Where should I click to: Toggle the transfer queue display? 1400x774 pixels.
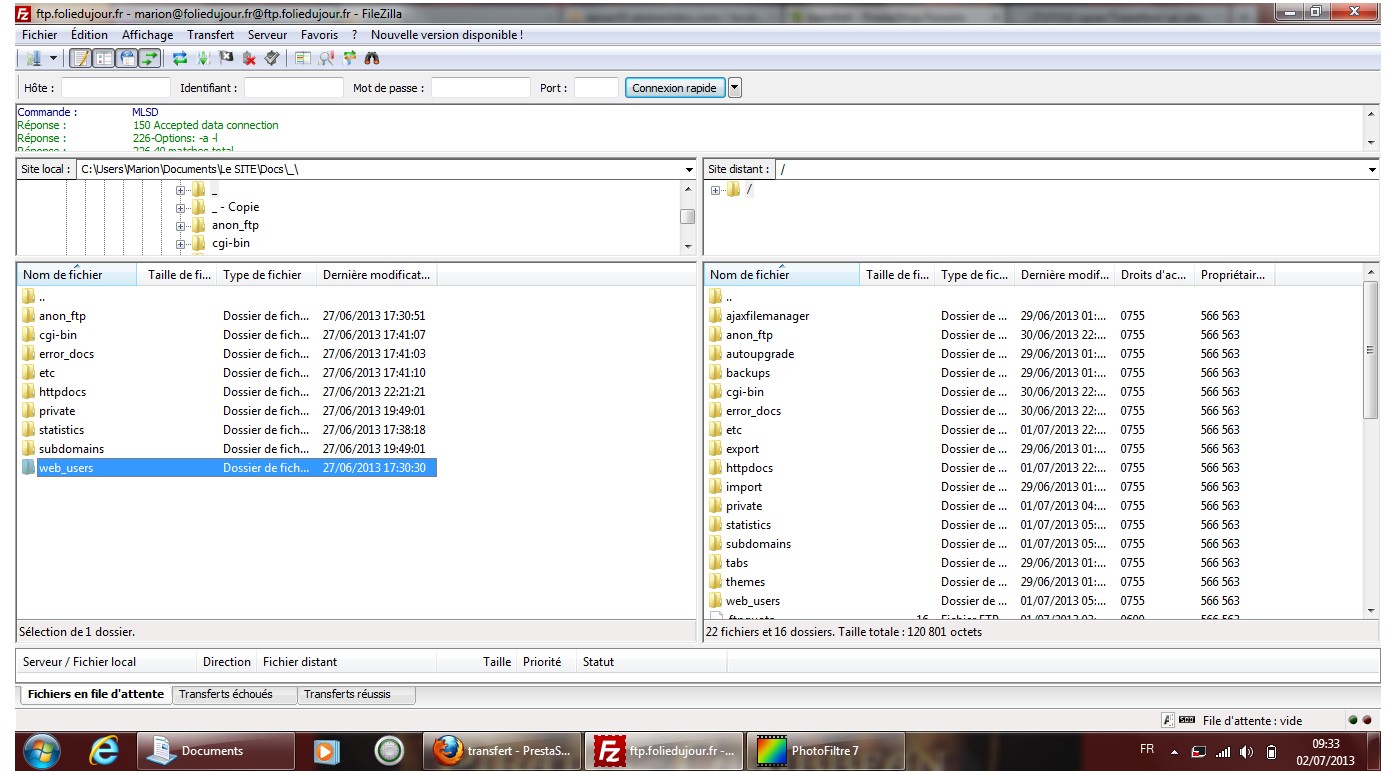[x=150, y=58]
